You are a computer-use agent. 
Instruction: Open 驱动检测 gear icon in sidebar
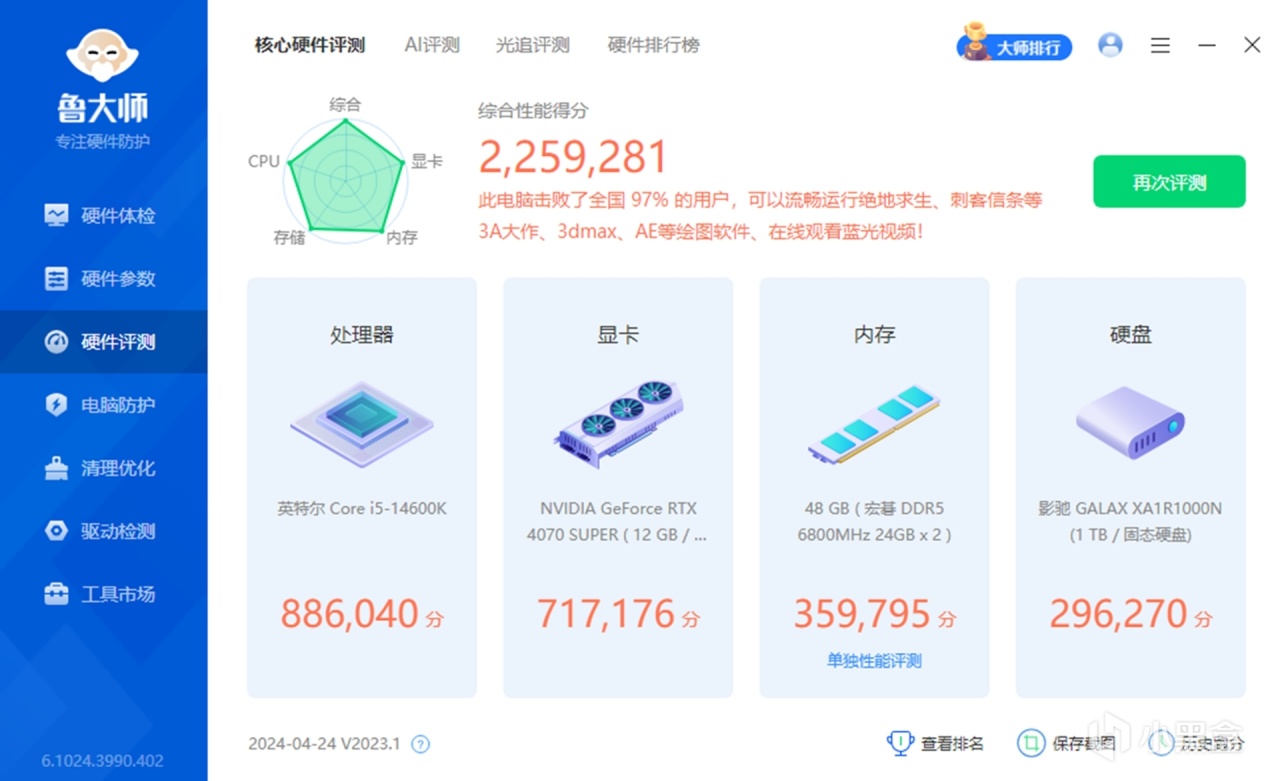coord(57,530)
